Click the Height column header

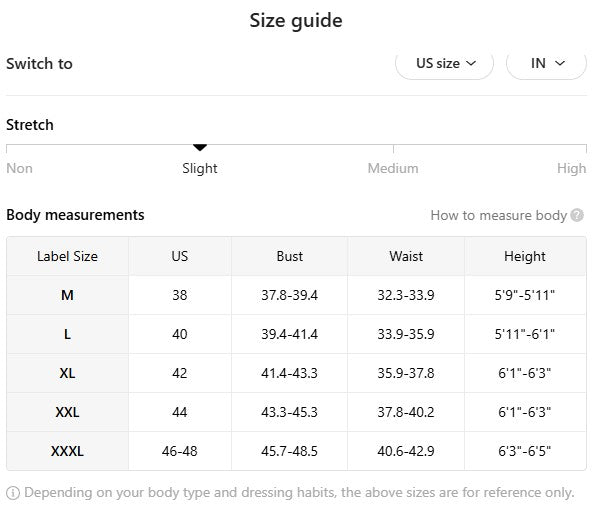(525, 256)
